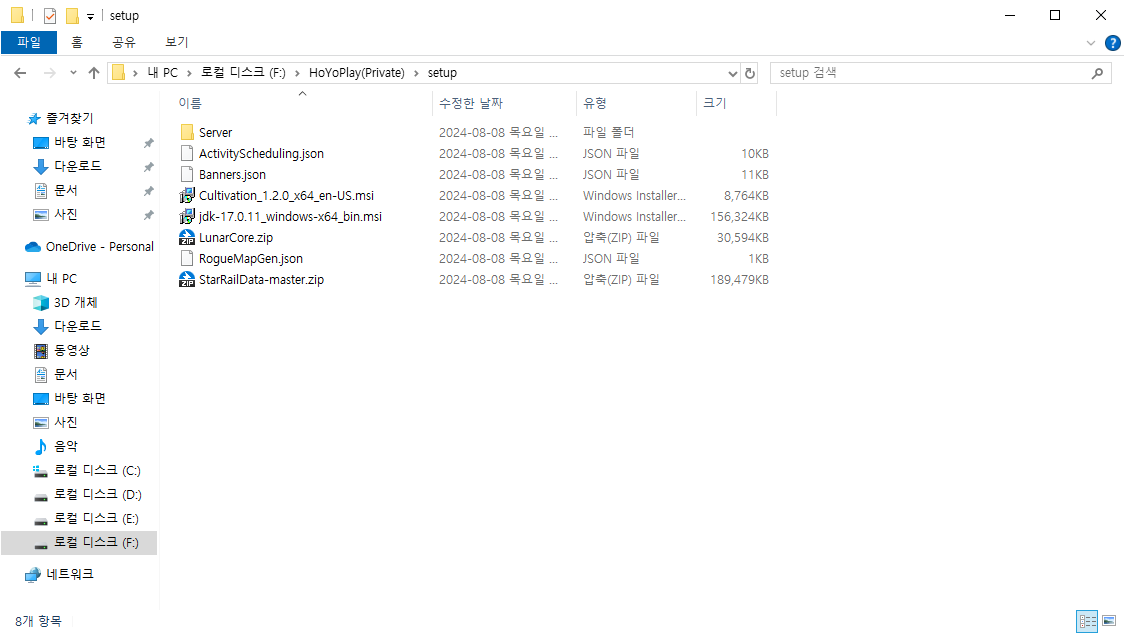Viewport: 1125px width, 634px height.
Task: Open 3D 개체 in navigation pane
Action: pyautogui.click(x=66, y=303)
